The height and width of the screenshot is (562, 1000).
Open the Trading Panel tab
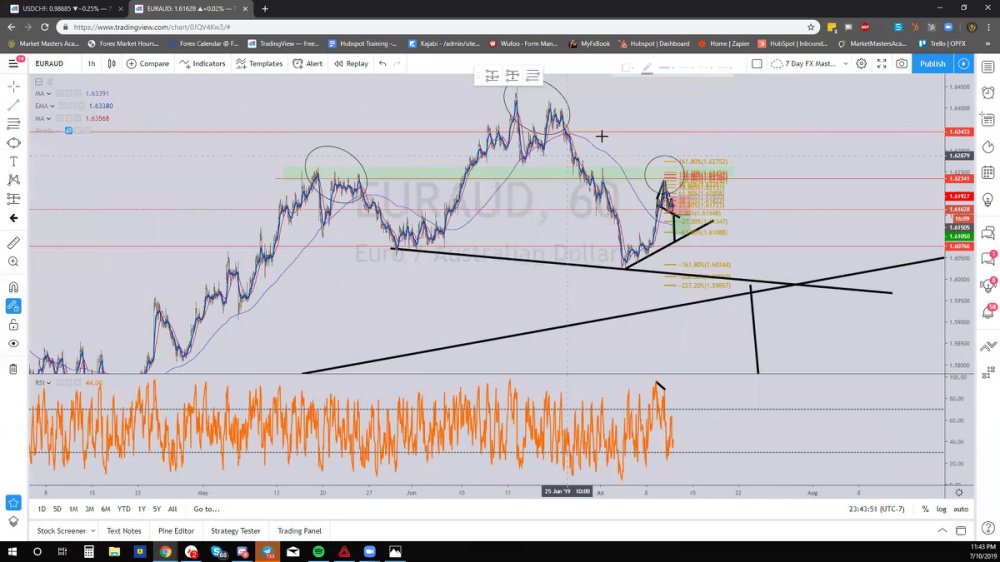299,531
